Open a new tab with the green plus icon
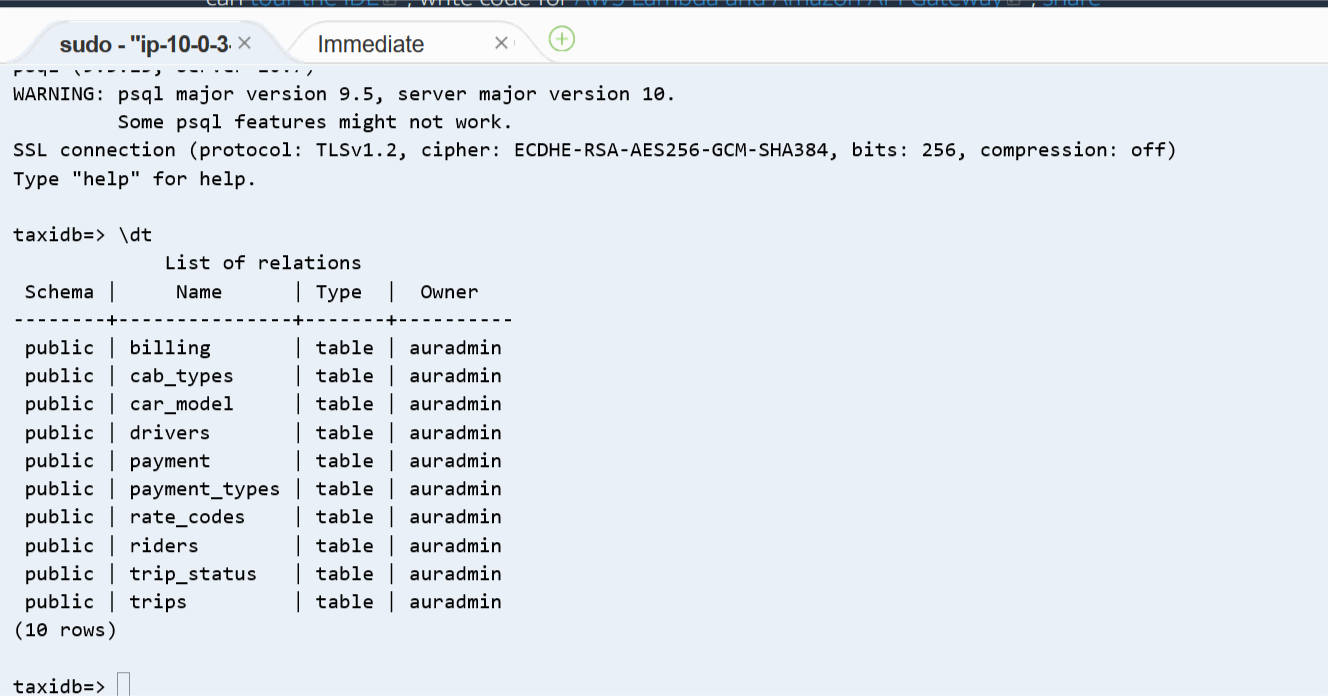The width and height of the screenshot is (1328, 696). (562, 39)
